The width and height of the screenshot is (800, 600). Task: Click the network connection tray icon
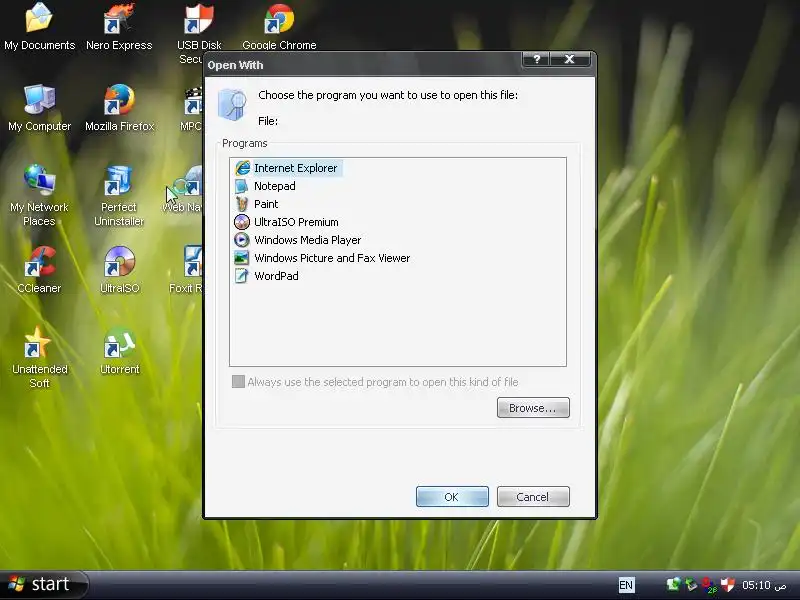673,585
